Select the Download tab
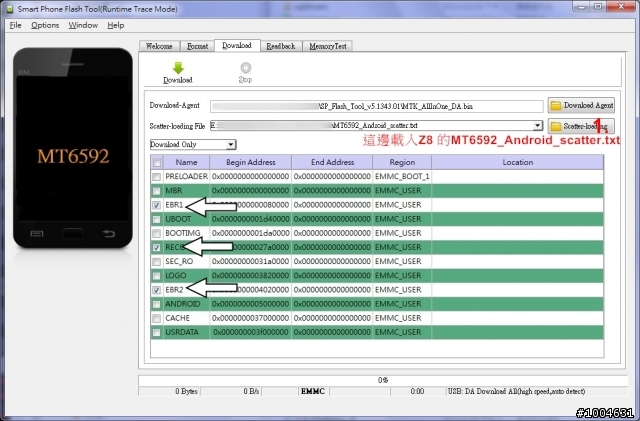 (x=237, y=45)
